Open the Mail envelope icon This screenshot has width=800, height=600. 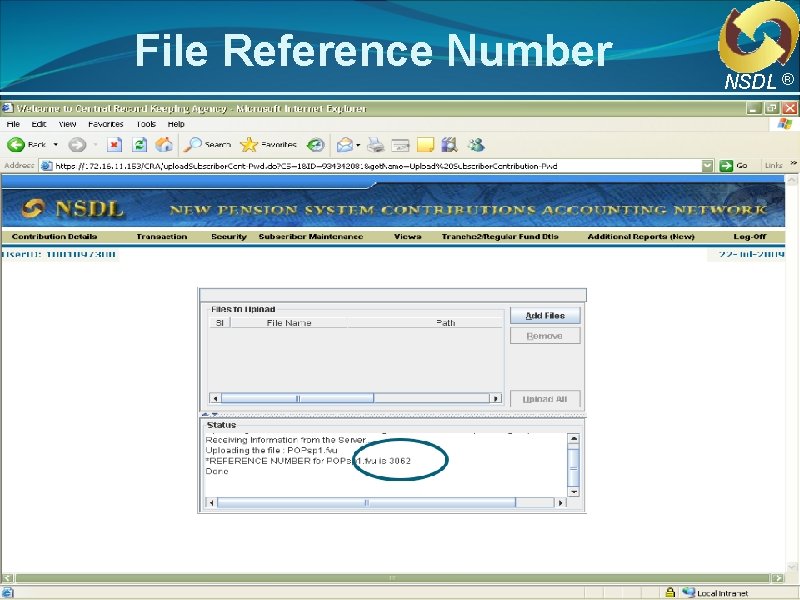click(345, 145)
